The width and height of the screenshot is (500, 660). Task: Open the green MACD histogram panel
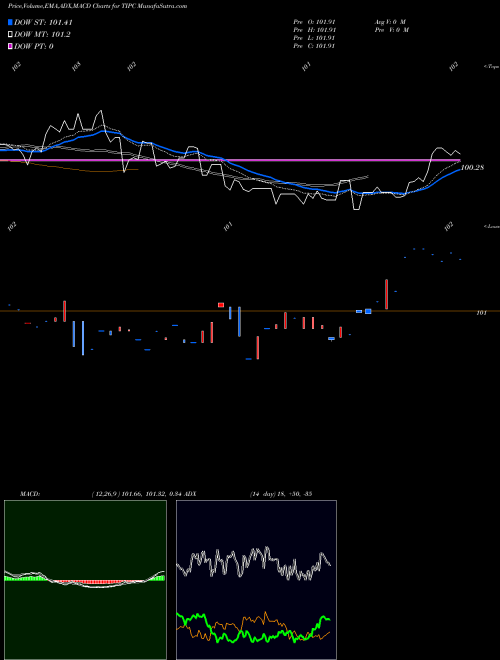pos(85,580)
